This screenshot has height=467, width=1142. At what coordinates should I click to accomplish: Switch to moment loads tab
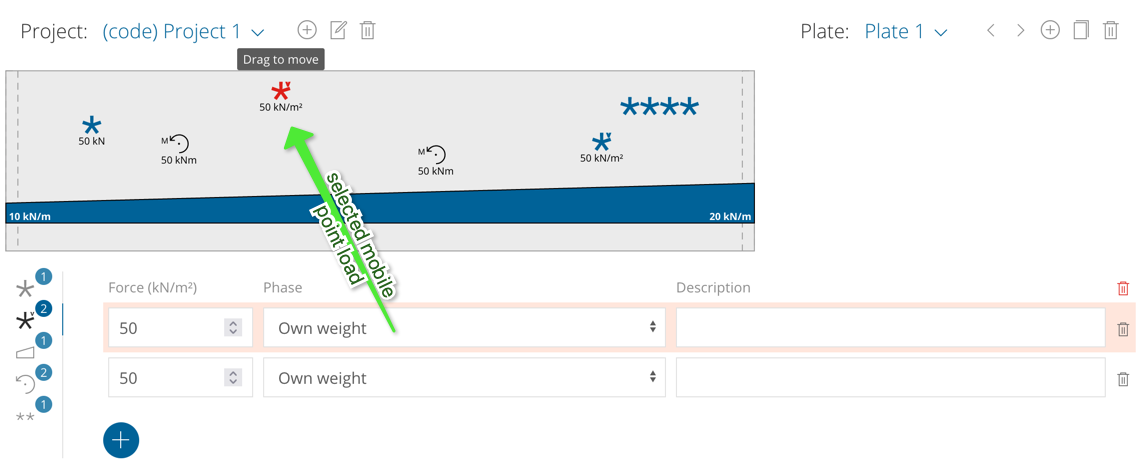pos(26,384)
